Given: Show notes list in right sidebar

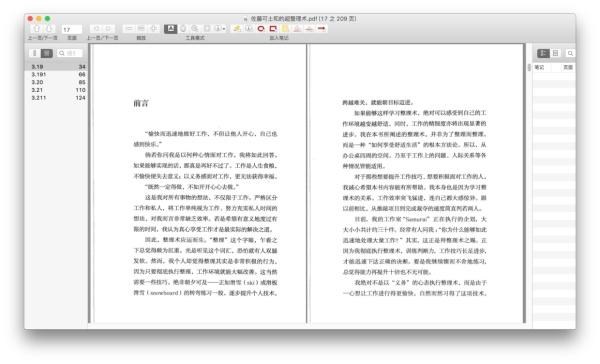Looking at the screenshot, I should (x=543, y=53).
